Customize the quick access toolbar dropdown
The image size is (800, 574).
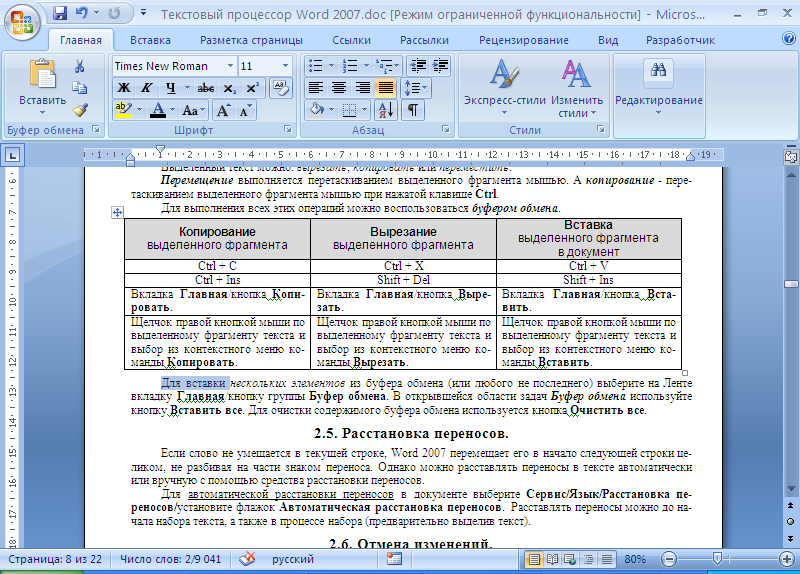[143, 13]
